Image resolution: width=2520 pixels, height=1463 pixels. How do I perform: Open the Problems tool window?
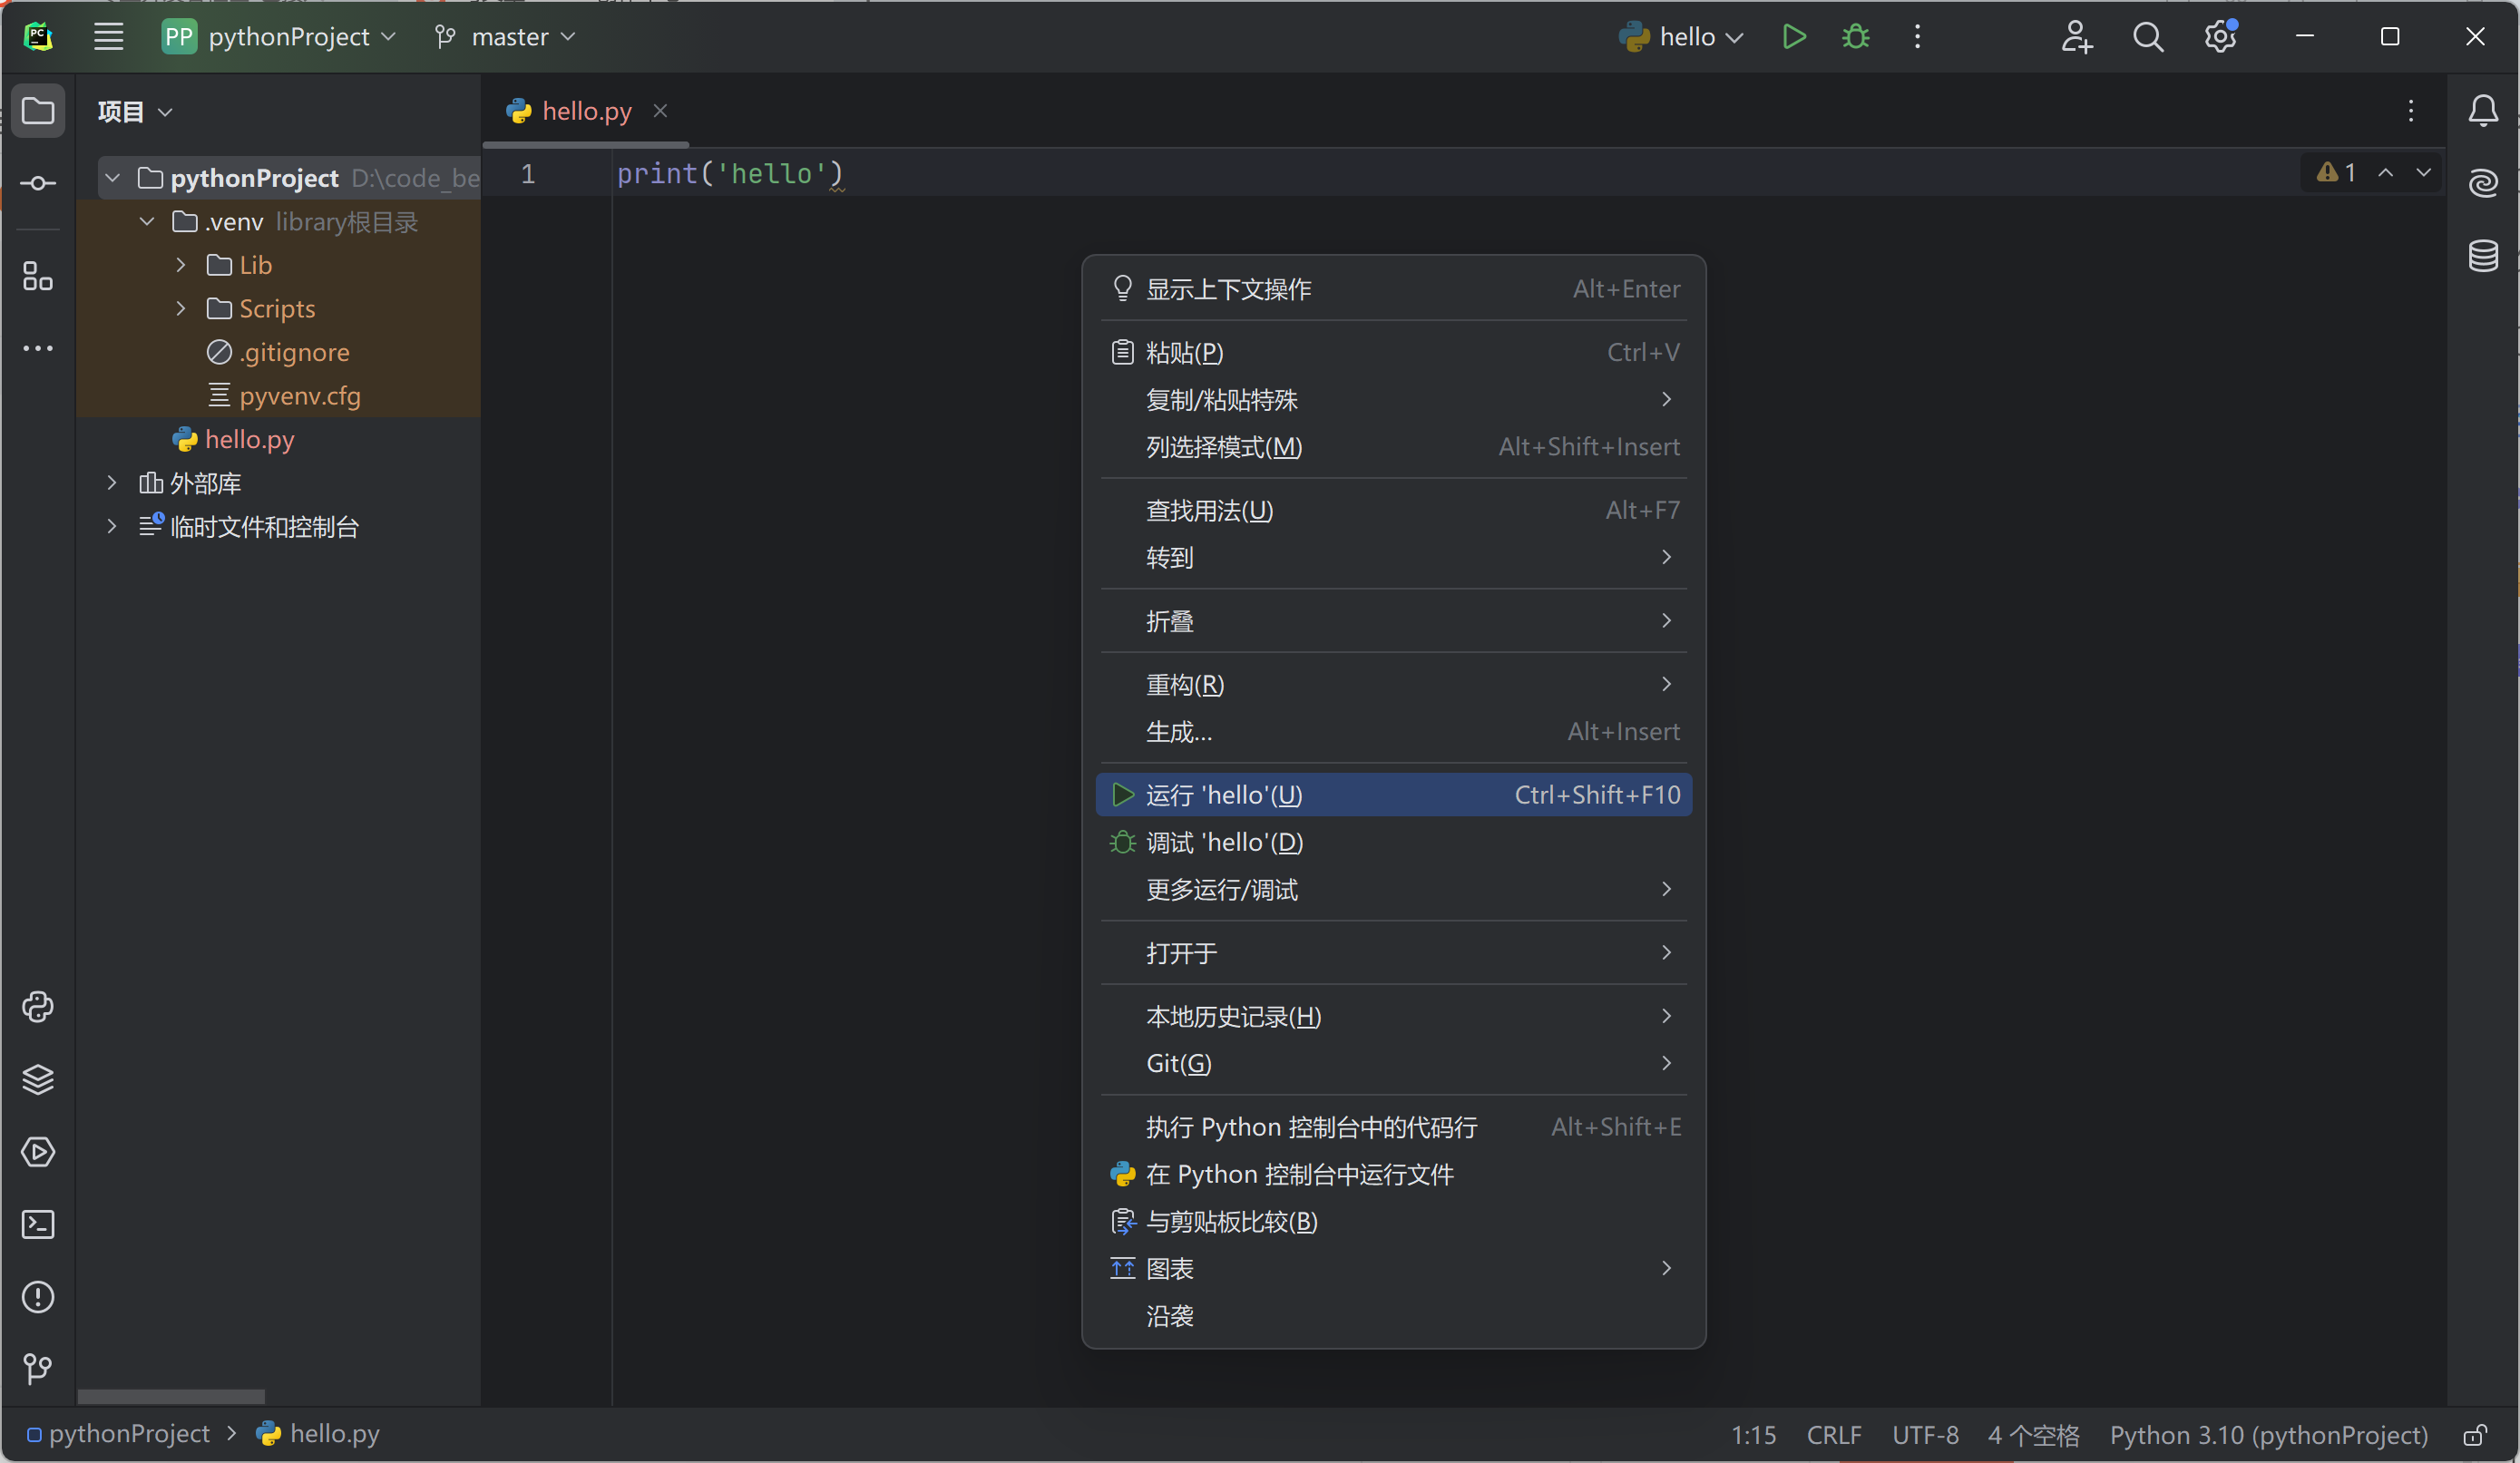[38, 1297]
